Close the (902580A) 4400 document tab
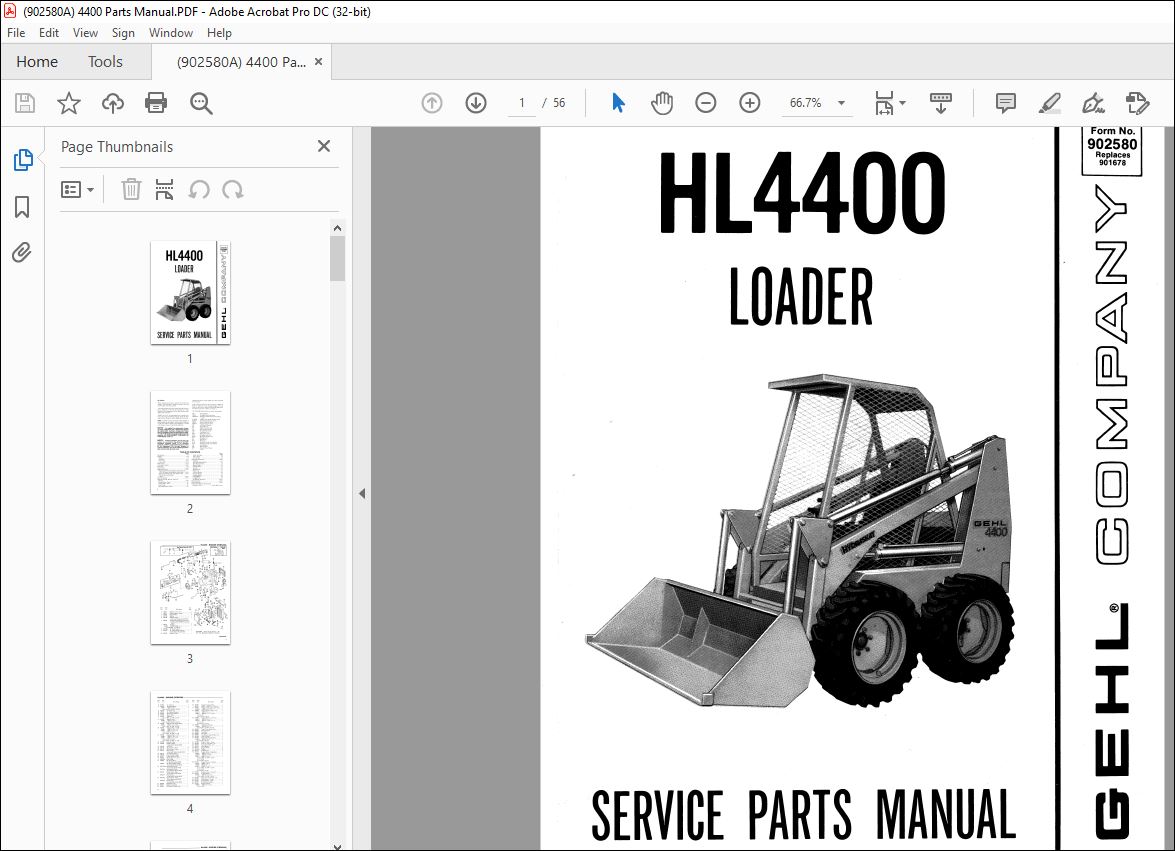 point(318,61)
